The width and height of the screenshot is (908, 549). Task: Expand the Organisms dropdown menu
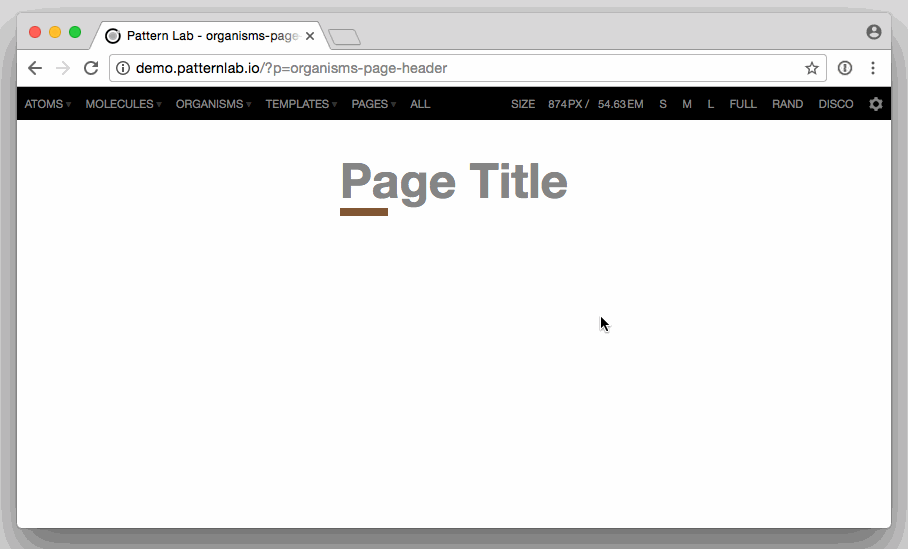213,104
